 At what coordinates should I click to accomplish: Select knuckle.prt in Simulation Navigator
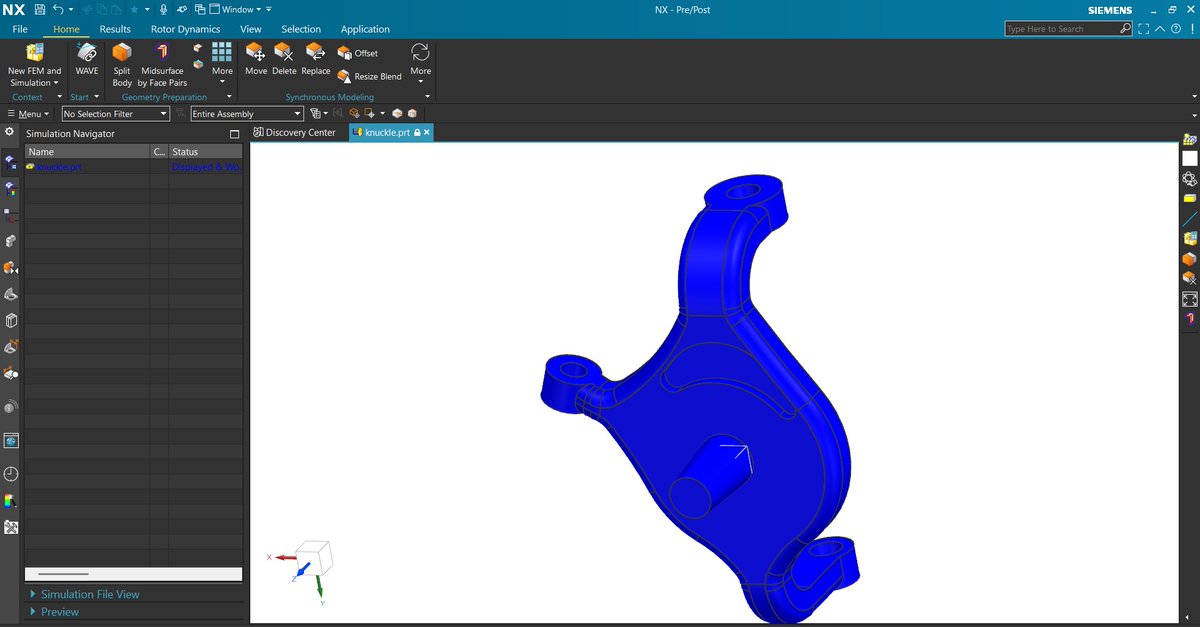pyautogui.click(x=58, y=167)
